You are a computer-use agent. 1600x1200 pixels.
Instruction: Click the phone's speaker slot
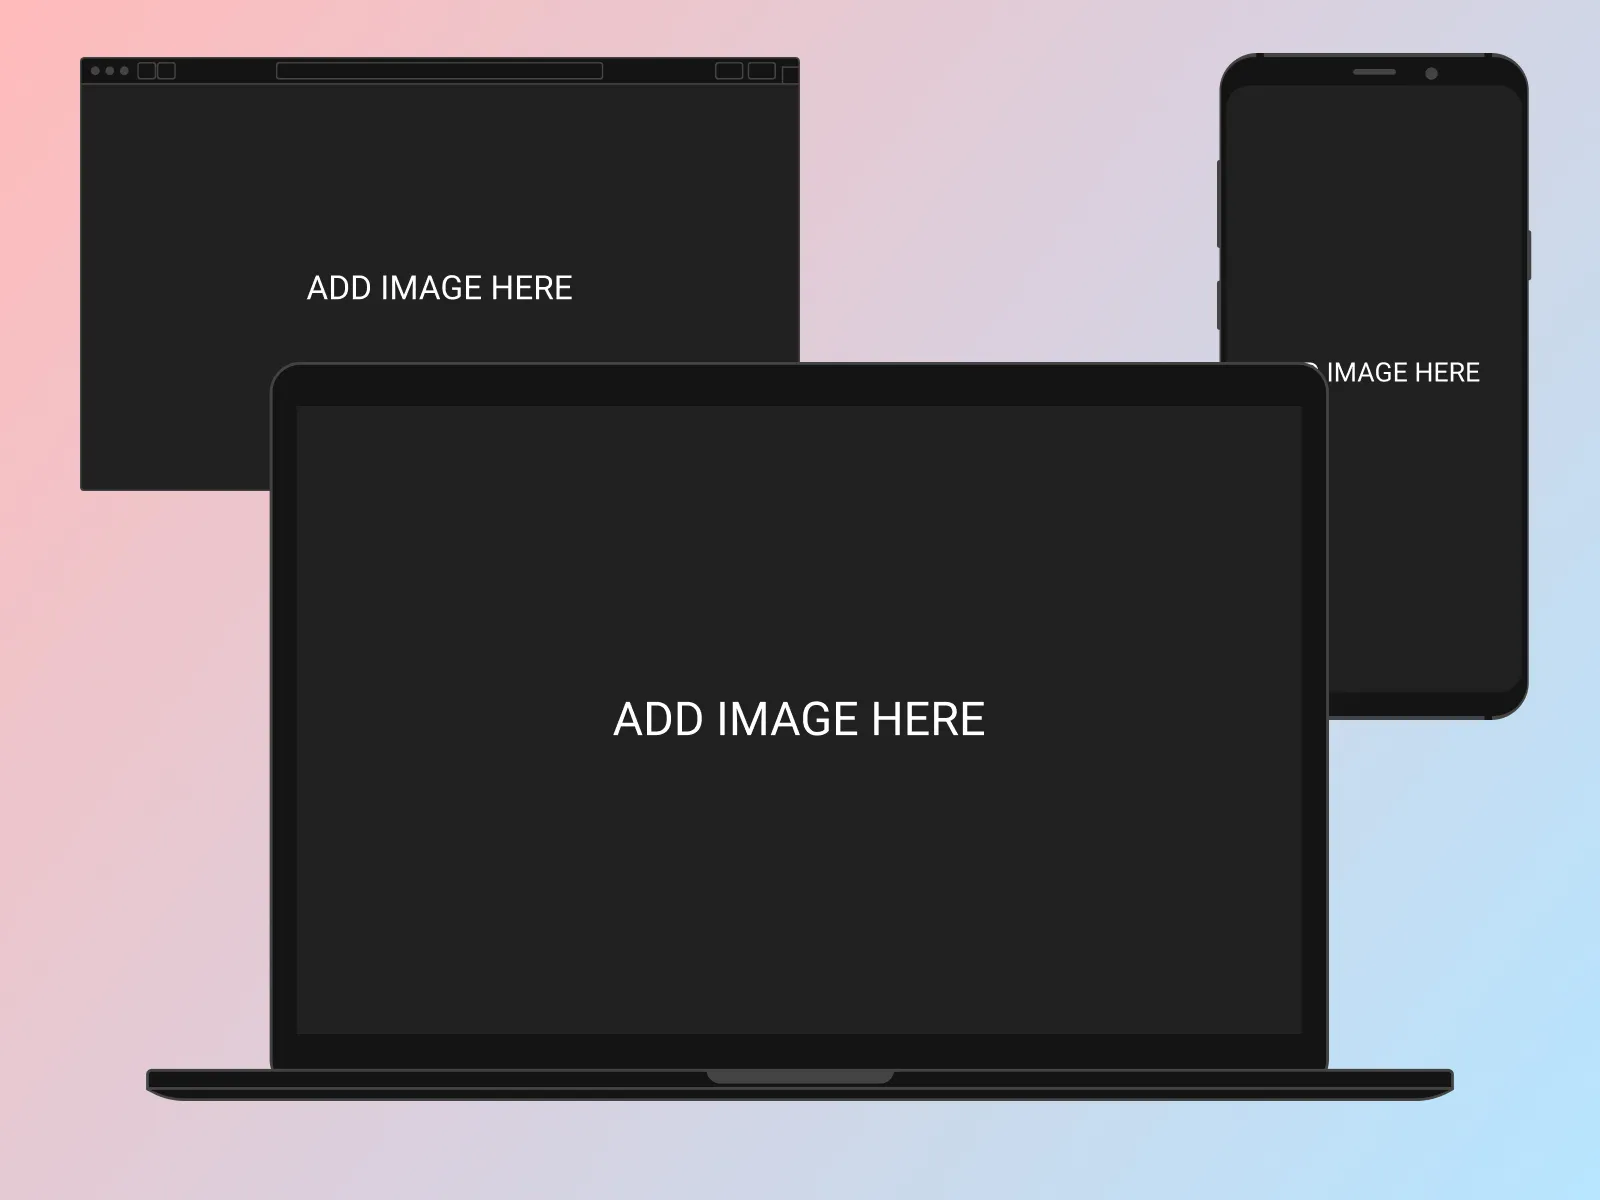point(1374,72)
